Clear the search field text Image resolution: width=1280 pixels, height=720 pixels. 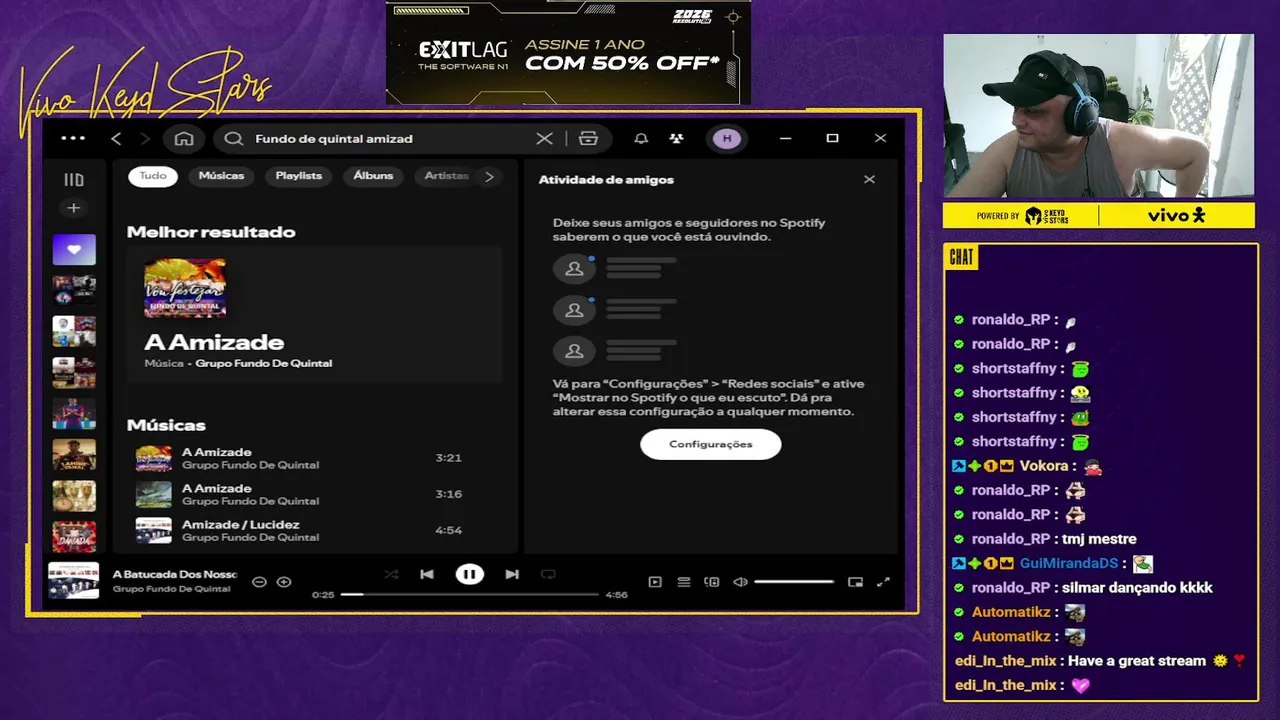coord(544,138)
